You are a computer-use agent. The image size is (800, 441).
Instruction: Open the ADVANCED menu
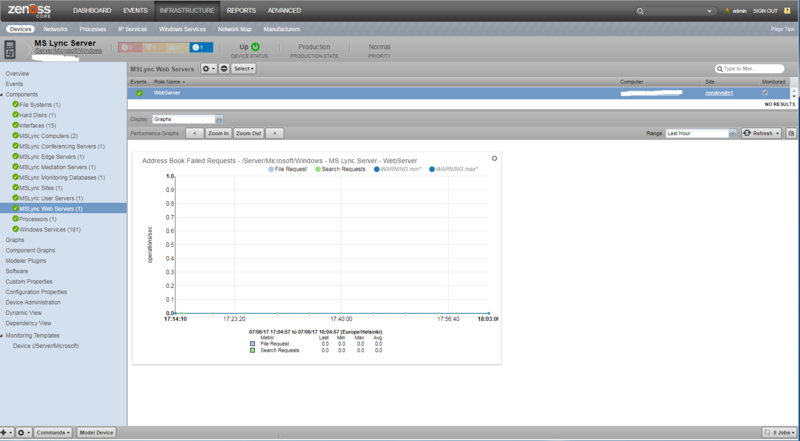pos(284,11)
